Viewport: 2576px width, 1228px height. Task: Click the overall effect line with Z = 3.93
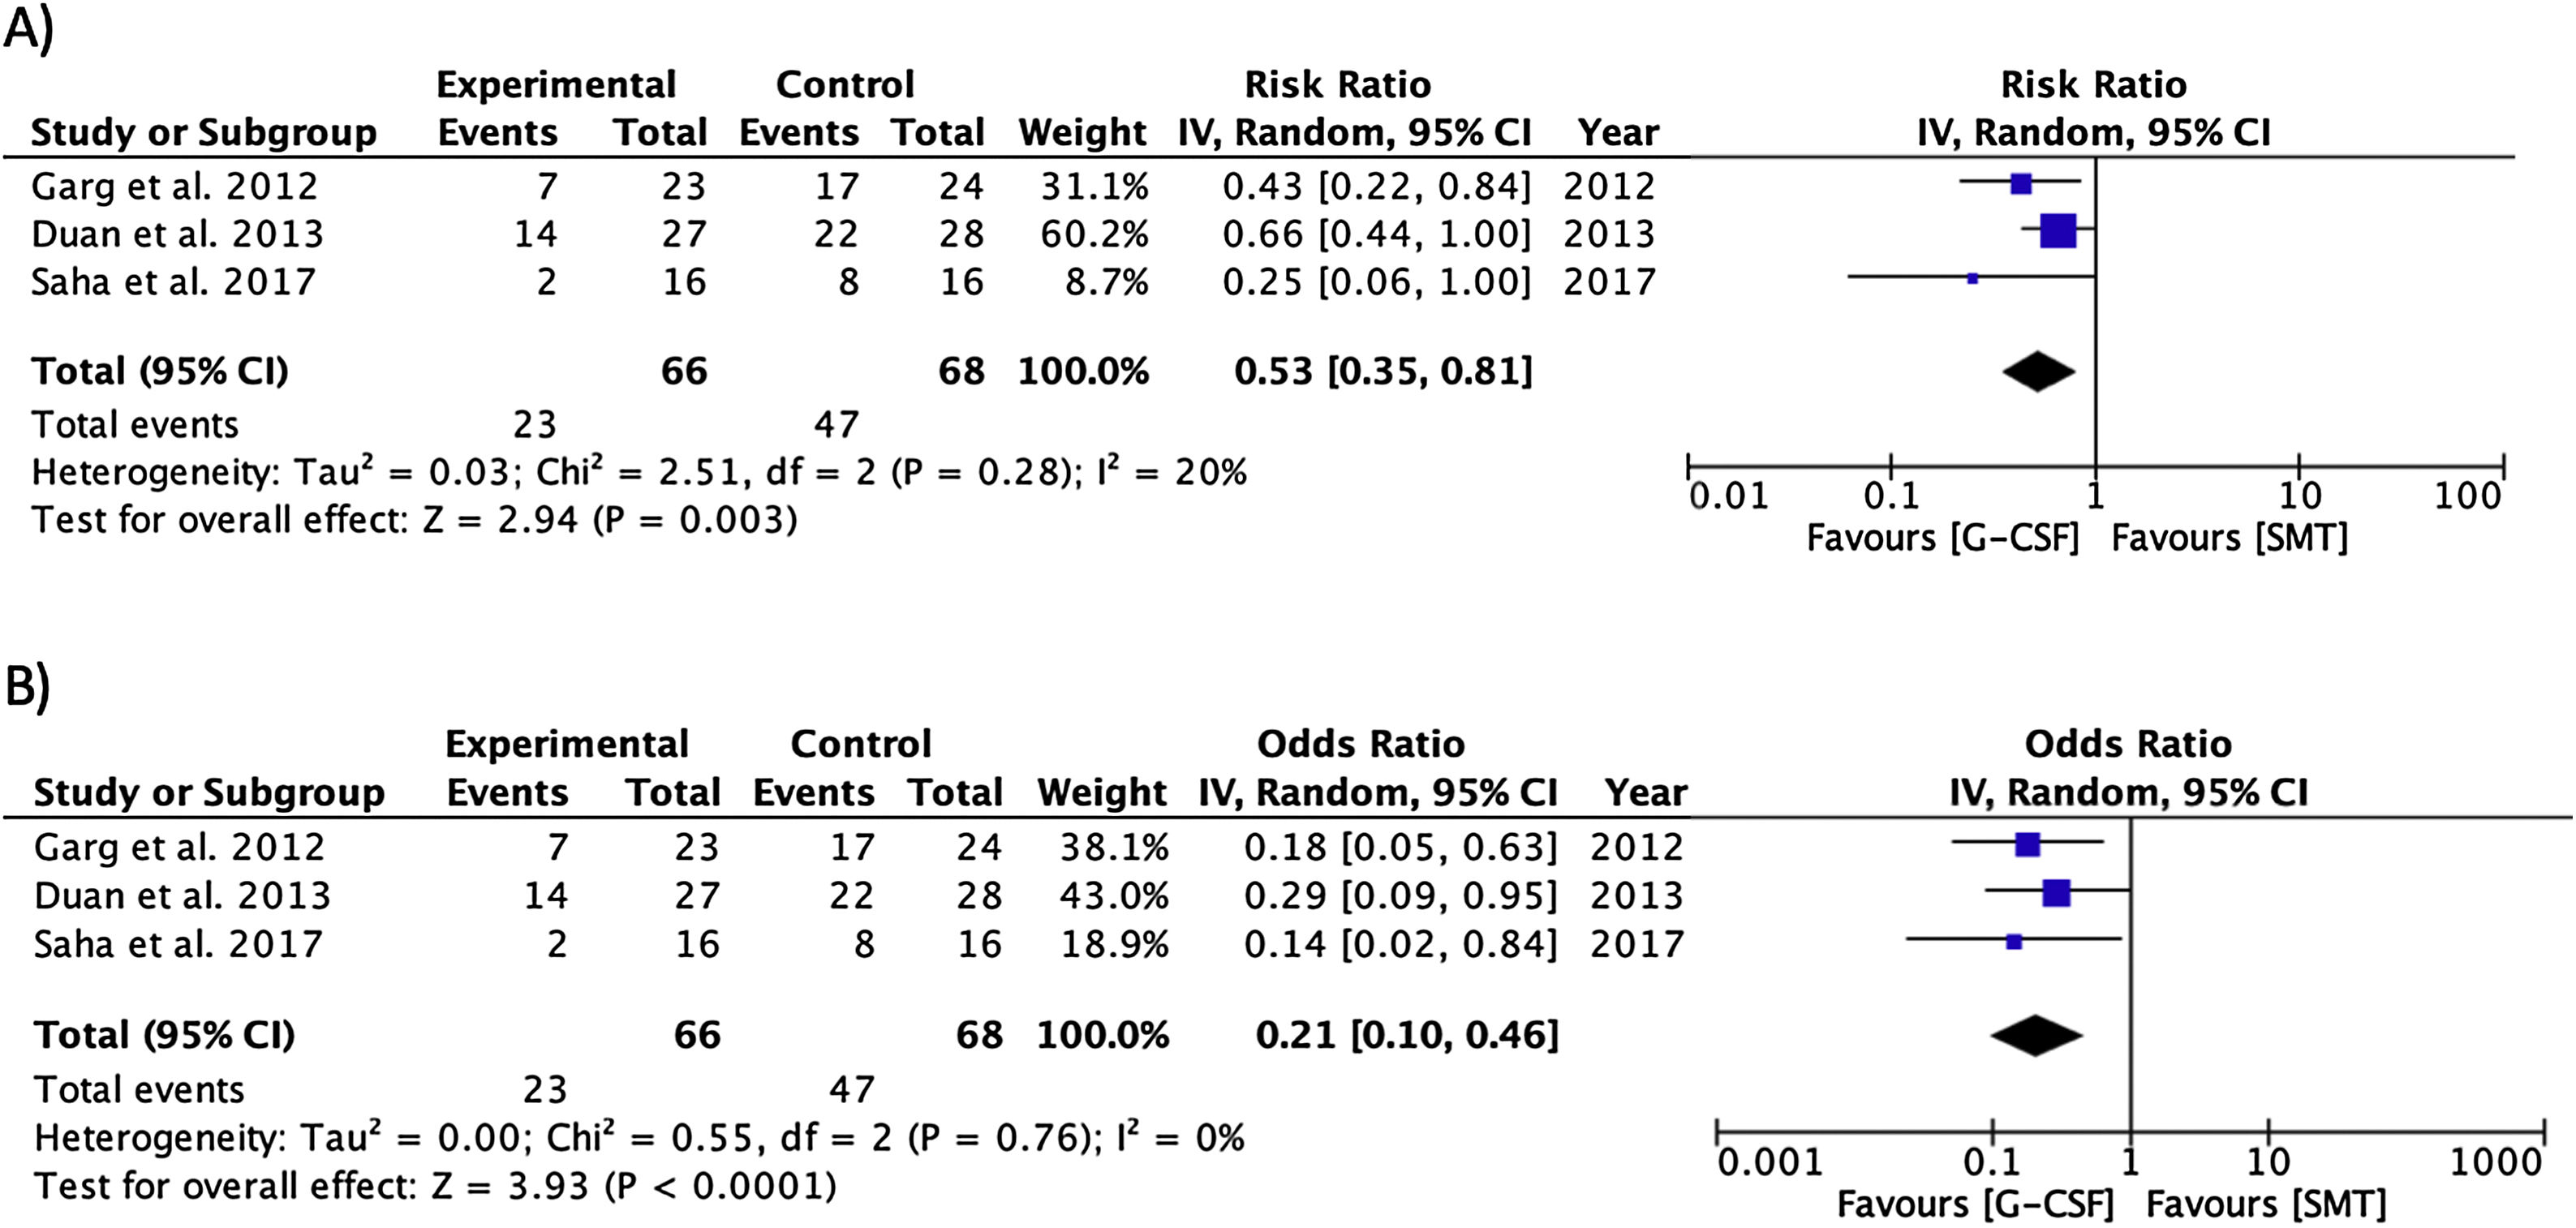(x=435, y=1186)
